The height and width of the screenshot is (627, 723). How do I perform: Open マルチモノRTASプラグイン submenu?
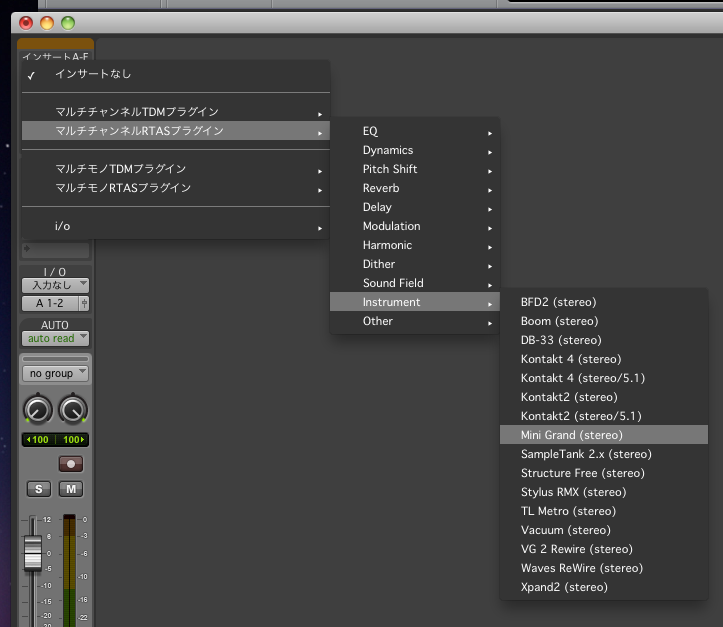(x=176, y=188)
